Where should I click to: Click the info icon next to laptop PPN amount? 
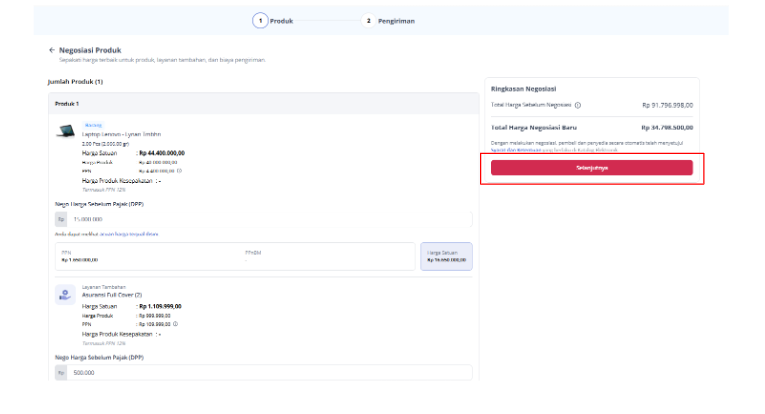coord(180,171)
